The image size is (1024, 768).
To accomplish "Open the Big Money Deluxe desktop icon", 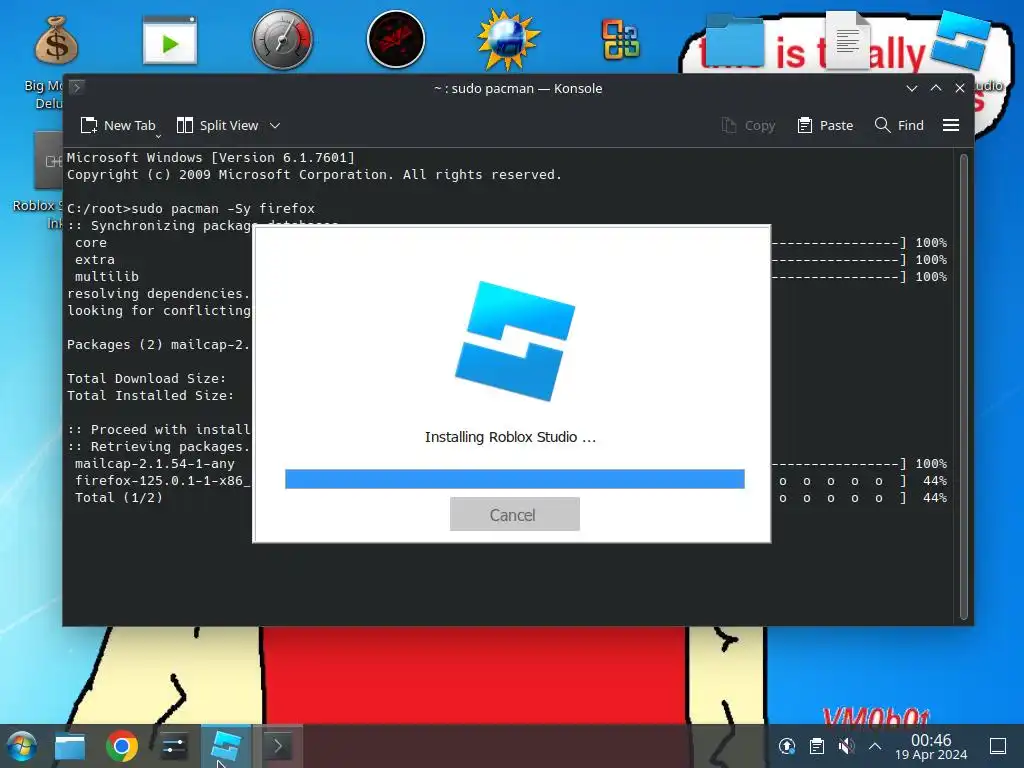I will pyautogui.click(x=56, y=40).
